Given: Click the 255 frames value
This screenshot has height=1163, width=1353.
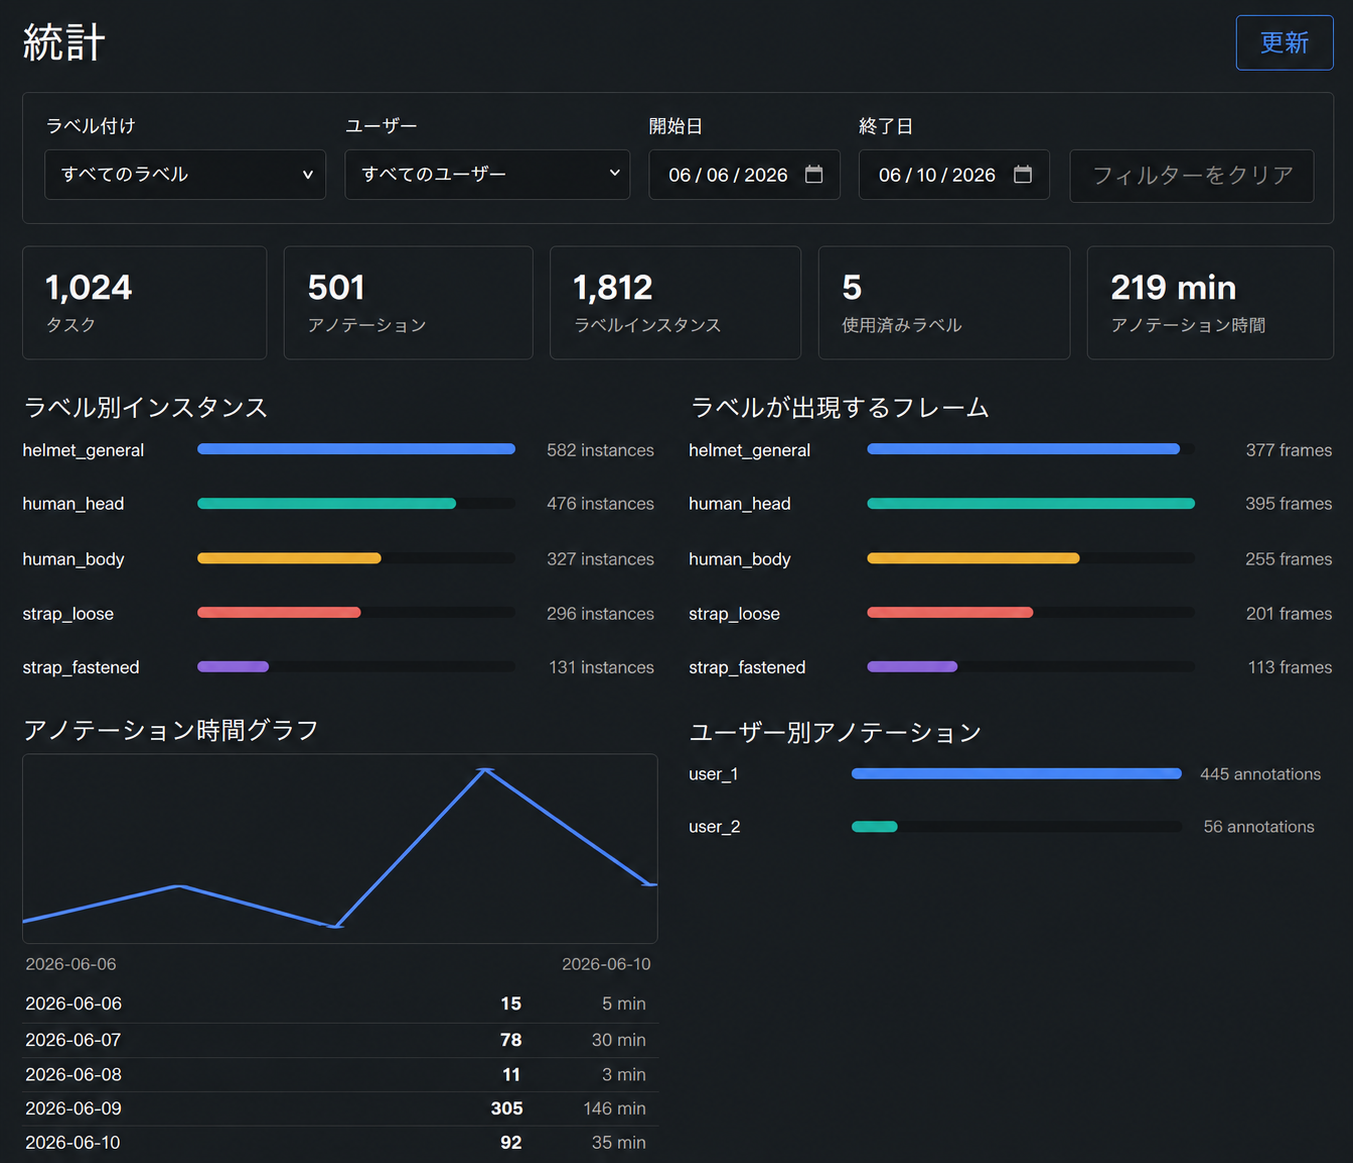Looking at the screenshot, I should 1289,559.
